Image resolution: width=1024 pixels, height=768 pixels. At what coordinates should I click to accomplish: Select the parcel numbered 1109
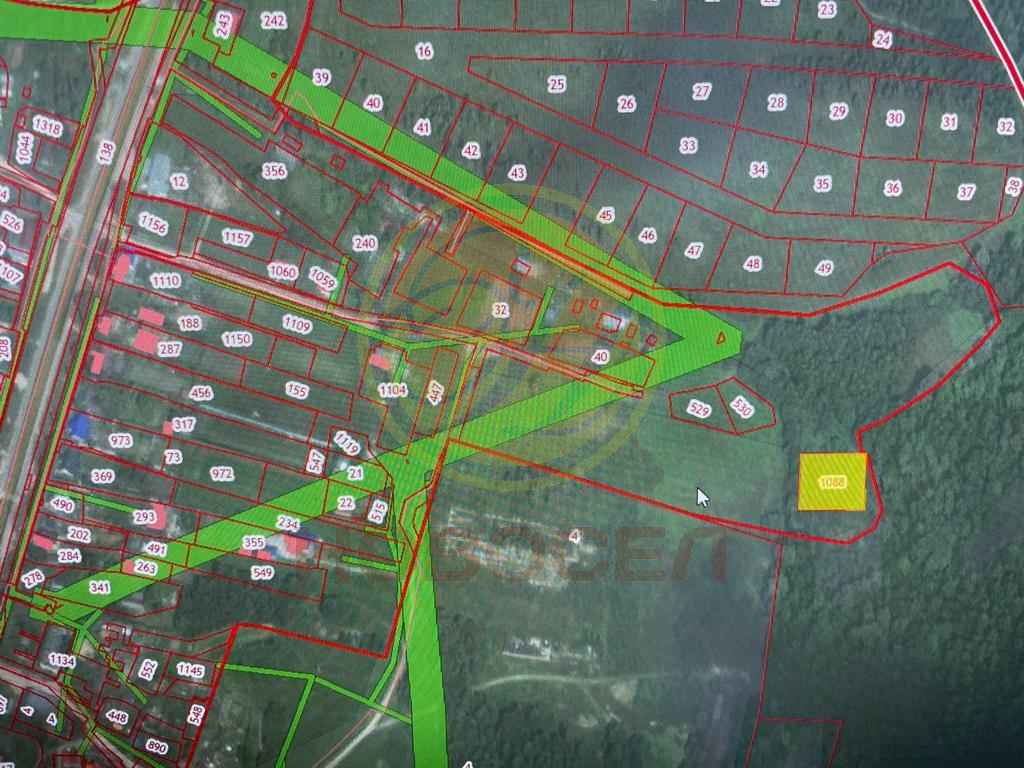296,324
